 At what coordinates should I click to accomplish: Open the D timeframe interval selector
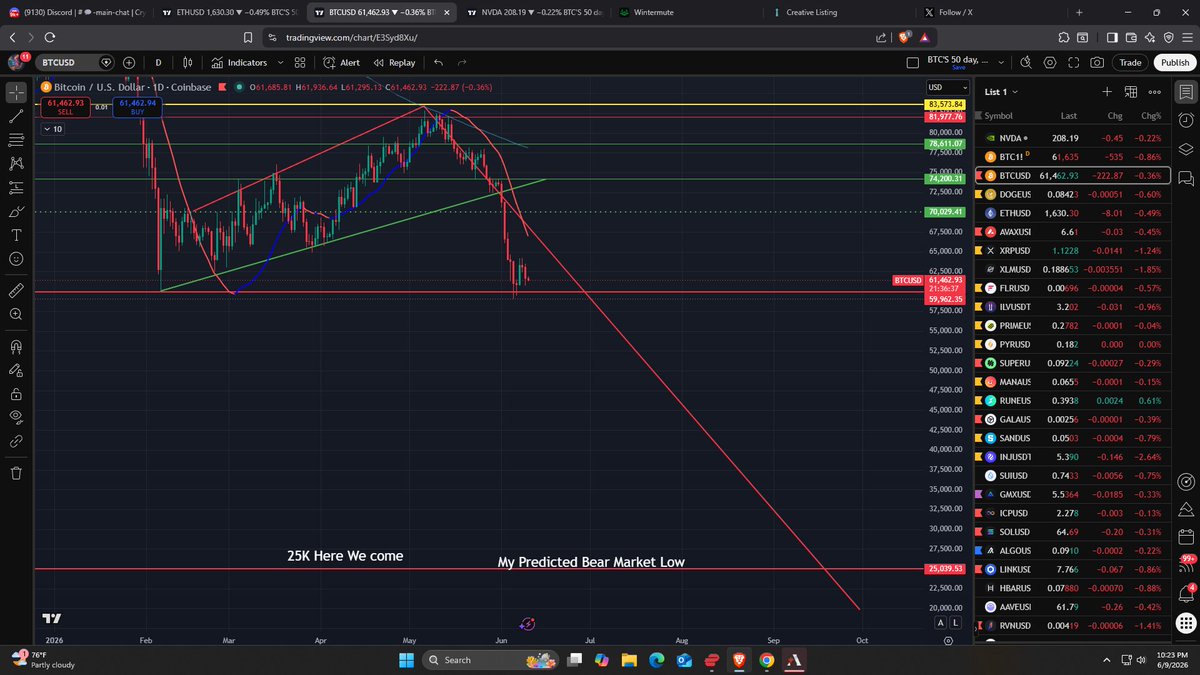coord(158,62)
